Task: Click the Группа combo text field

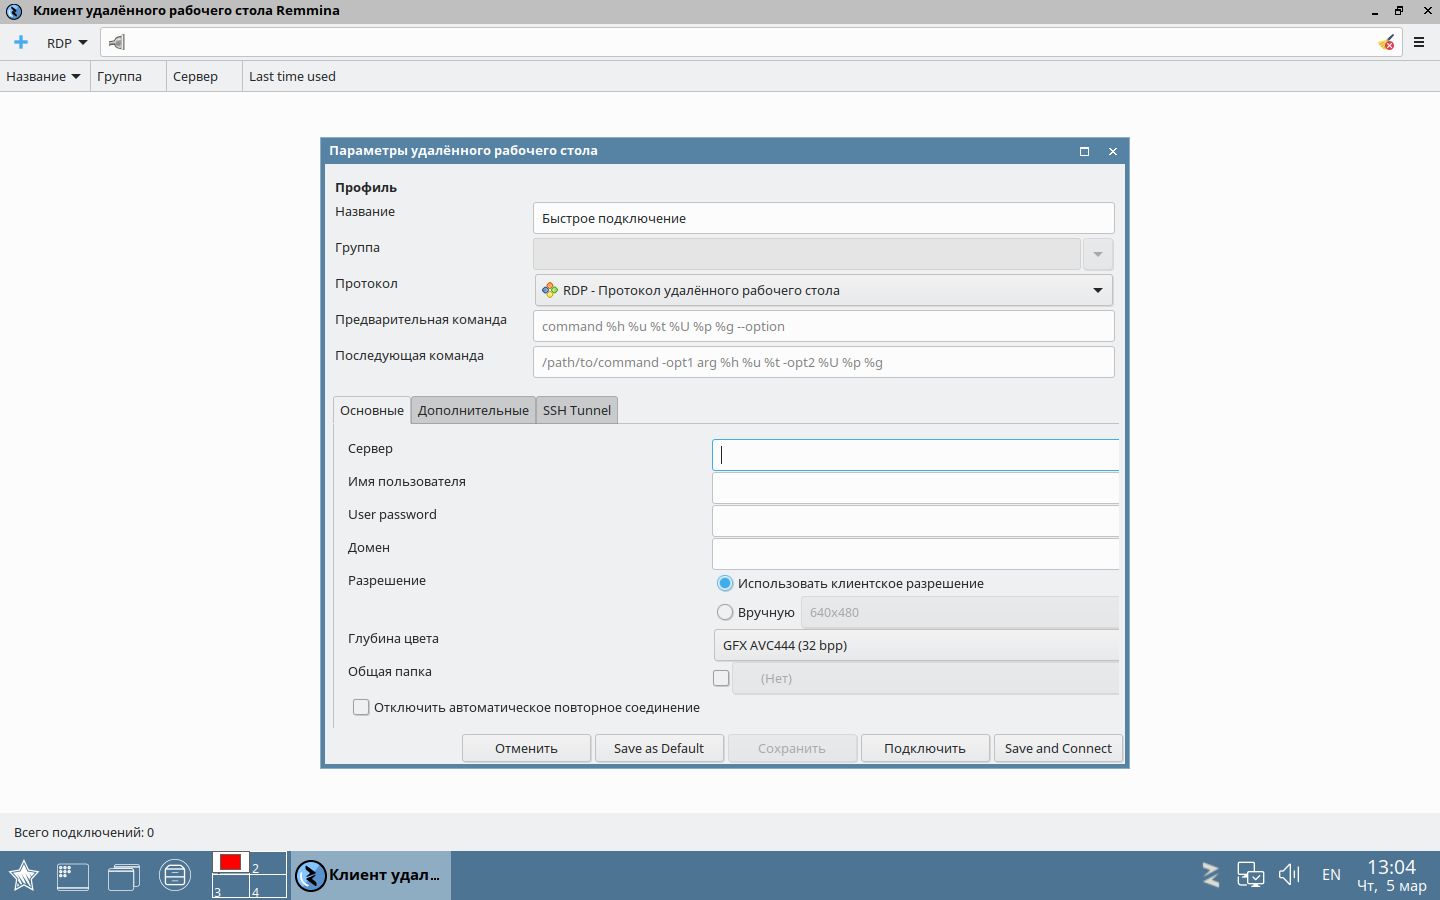Action: coord(807,254)
